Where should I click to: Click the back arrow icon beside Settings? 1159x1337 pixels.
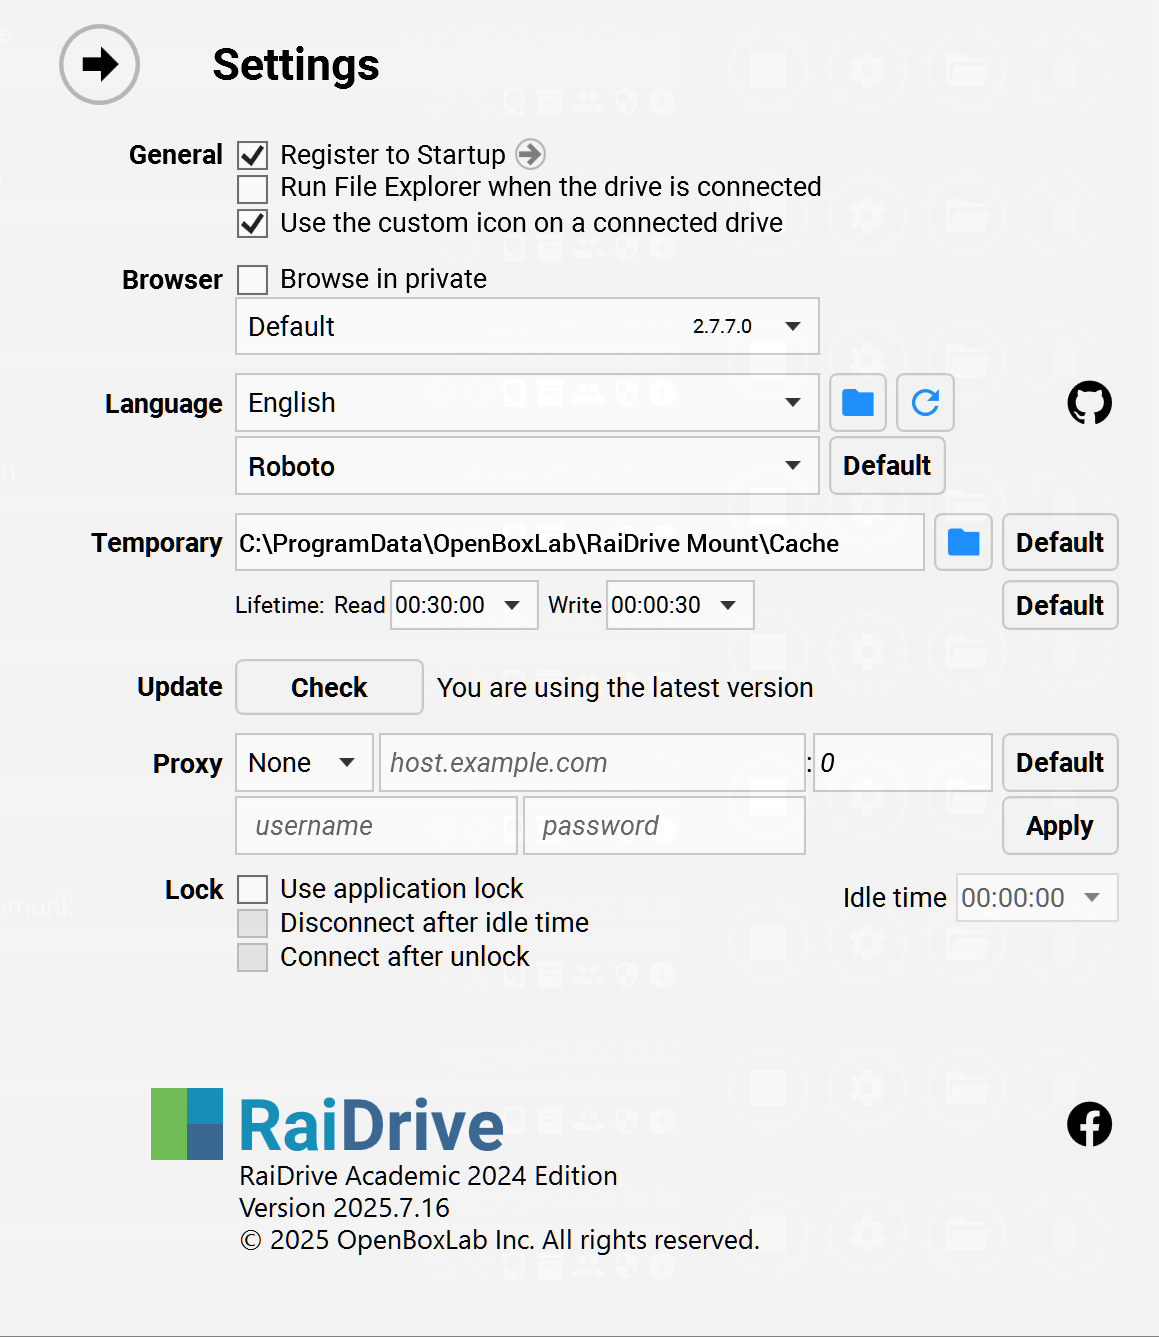coord(99,65)
